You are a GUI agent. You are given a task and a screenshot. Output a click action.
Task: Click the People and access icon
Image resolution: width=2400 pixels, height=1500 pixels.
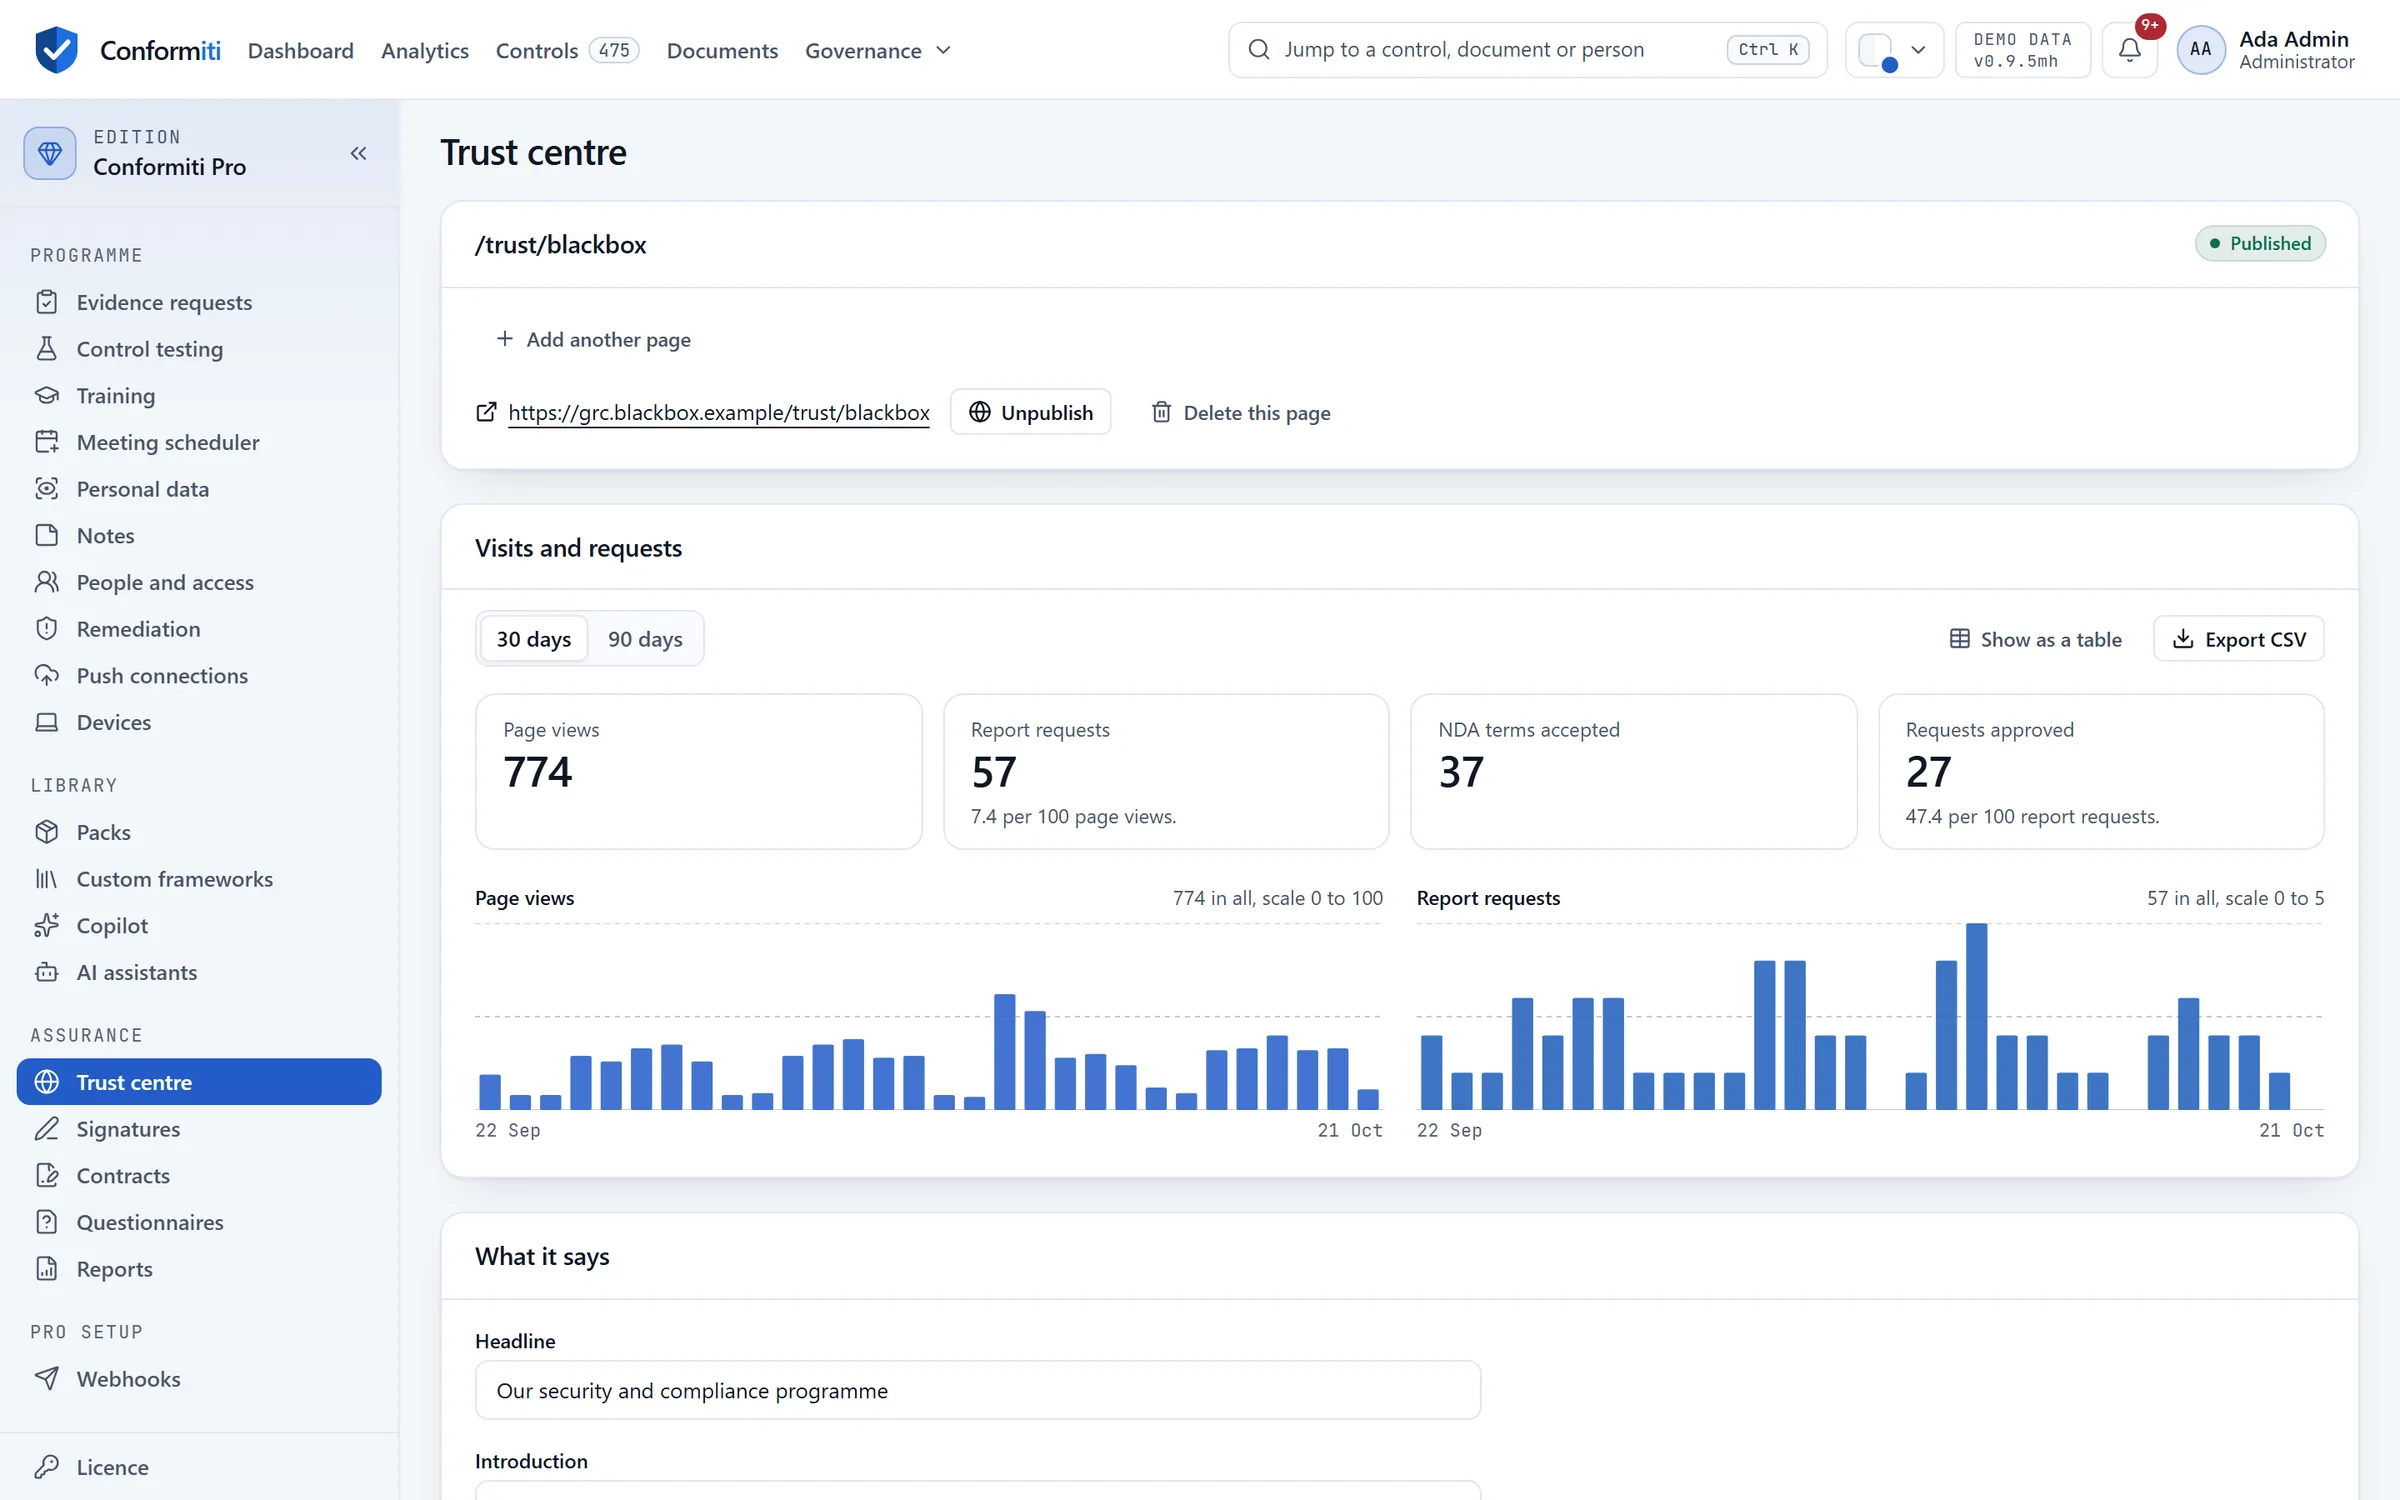pyautogui.click(x=47, y=582)
